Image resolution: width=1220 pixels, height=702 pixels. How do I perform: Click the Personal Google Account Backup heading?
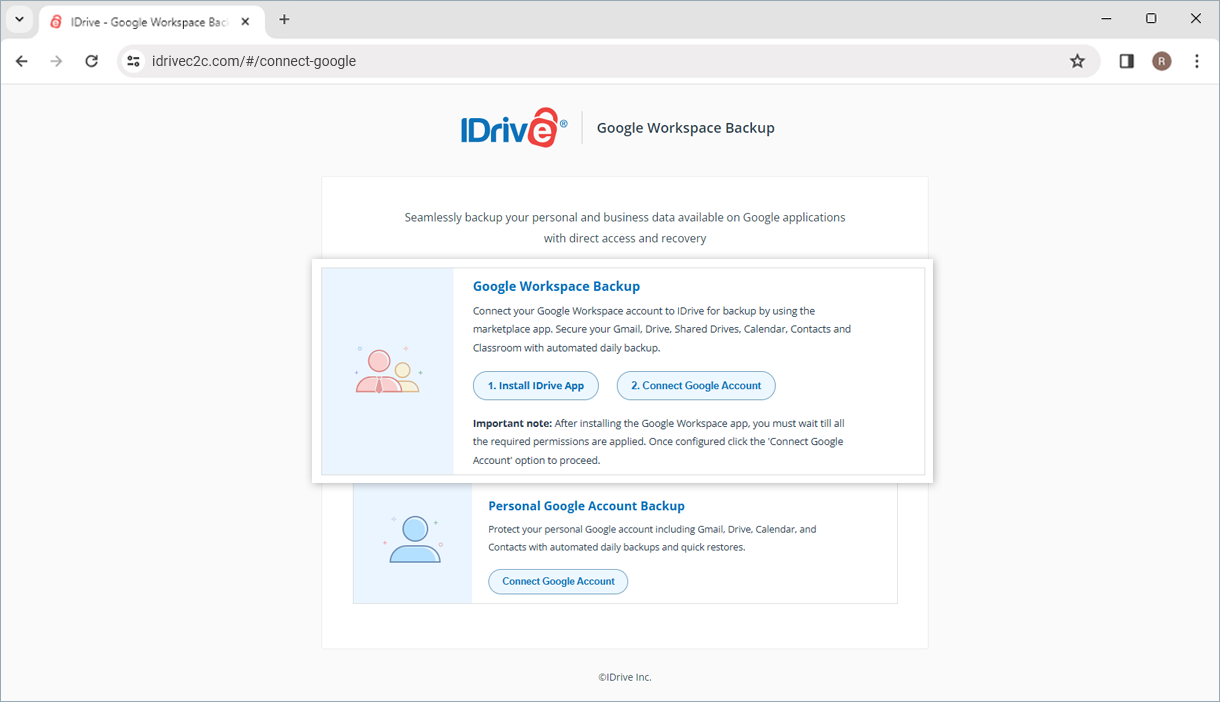(x=586, y=506)
